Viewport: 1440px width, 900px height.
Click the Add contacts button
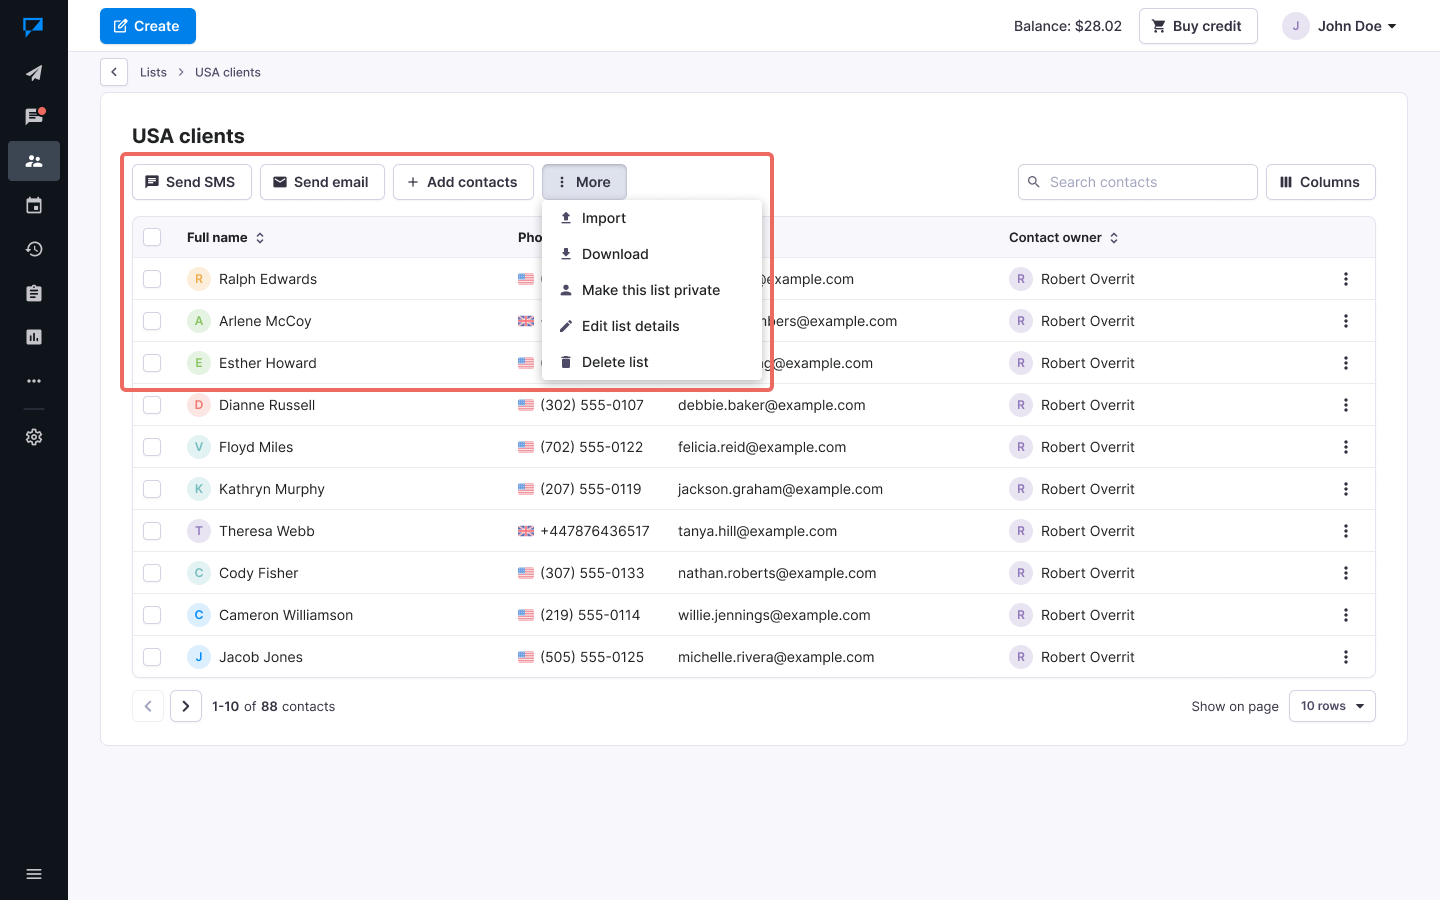(x=463, y=182)
